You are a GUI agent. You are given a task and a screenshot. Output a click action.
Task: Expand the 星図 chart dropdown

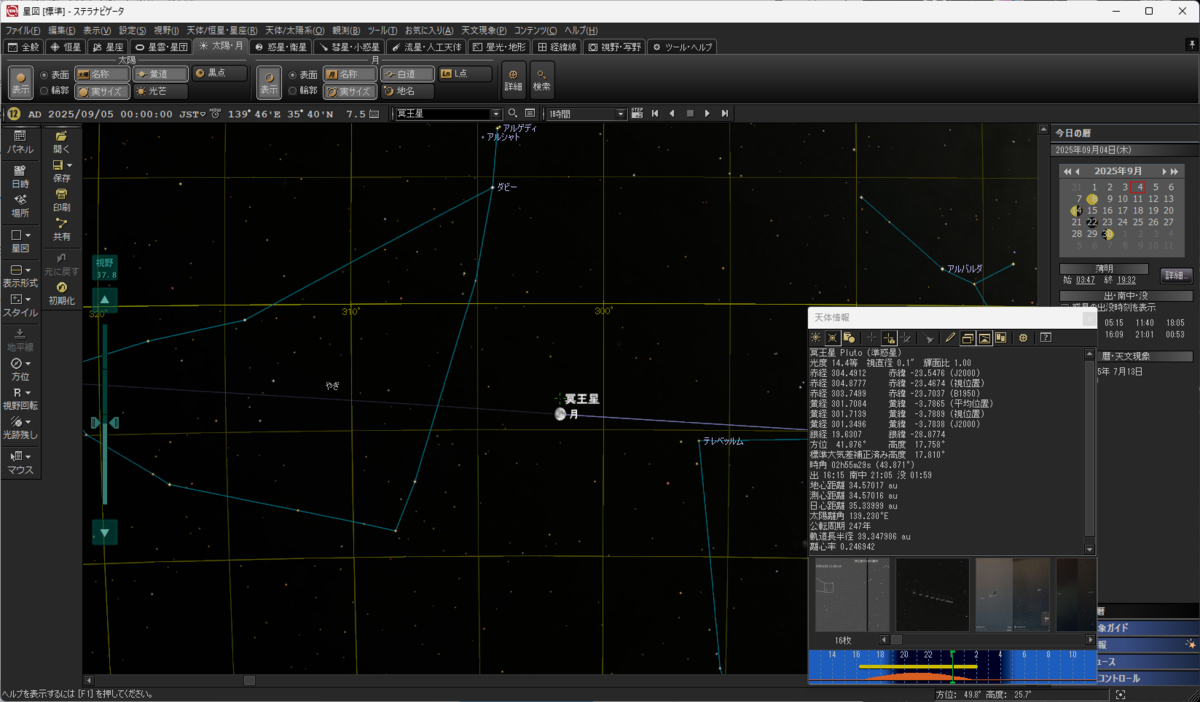click(28, 235)
